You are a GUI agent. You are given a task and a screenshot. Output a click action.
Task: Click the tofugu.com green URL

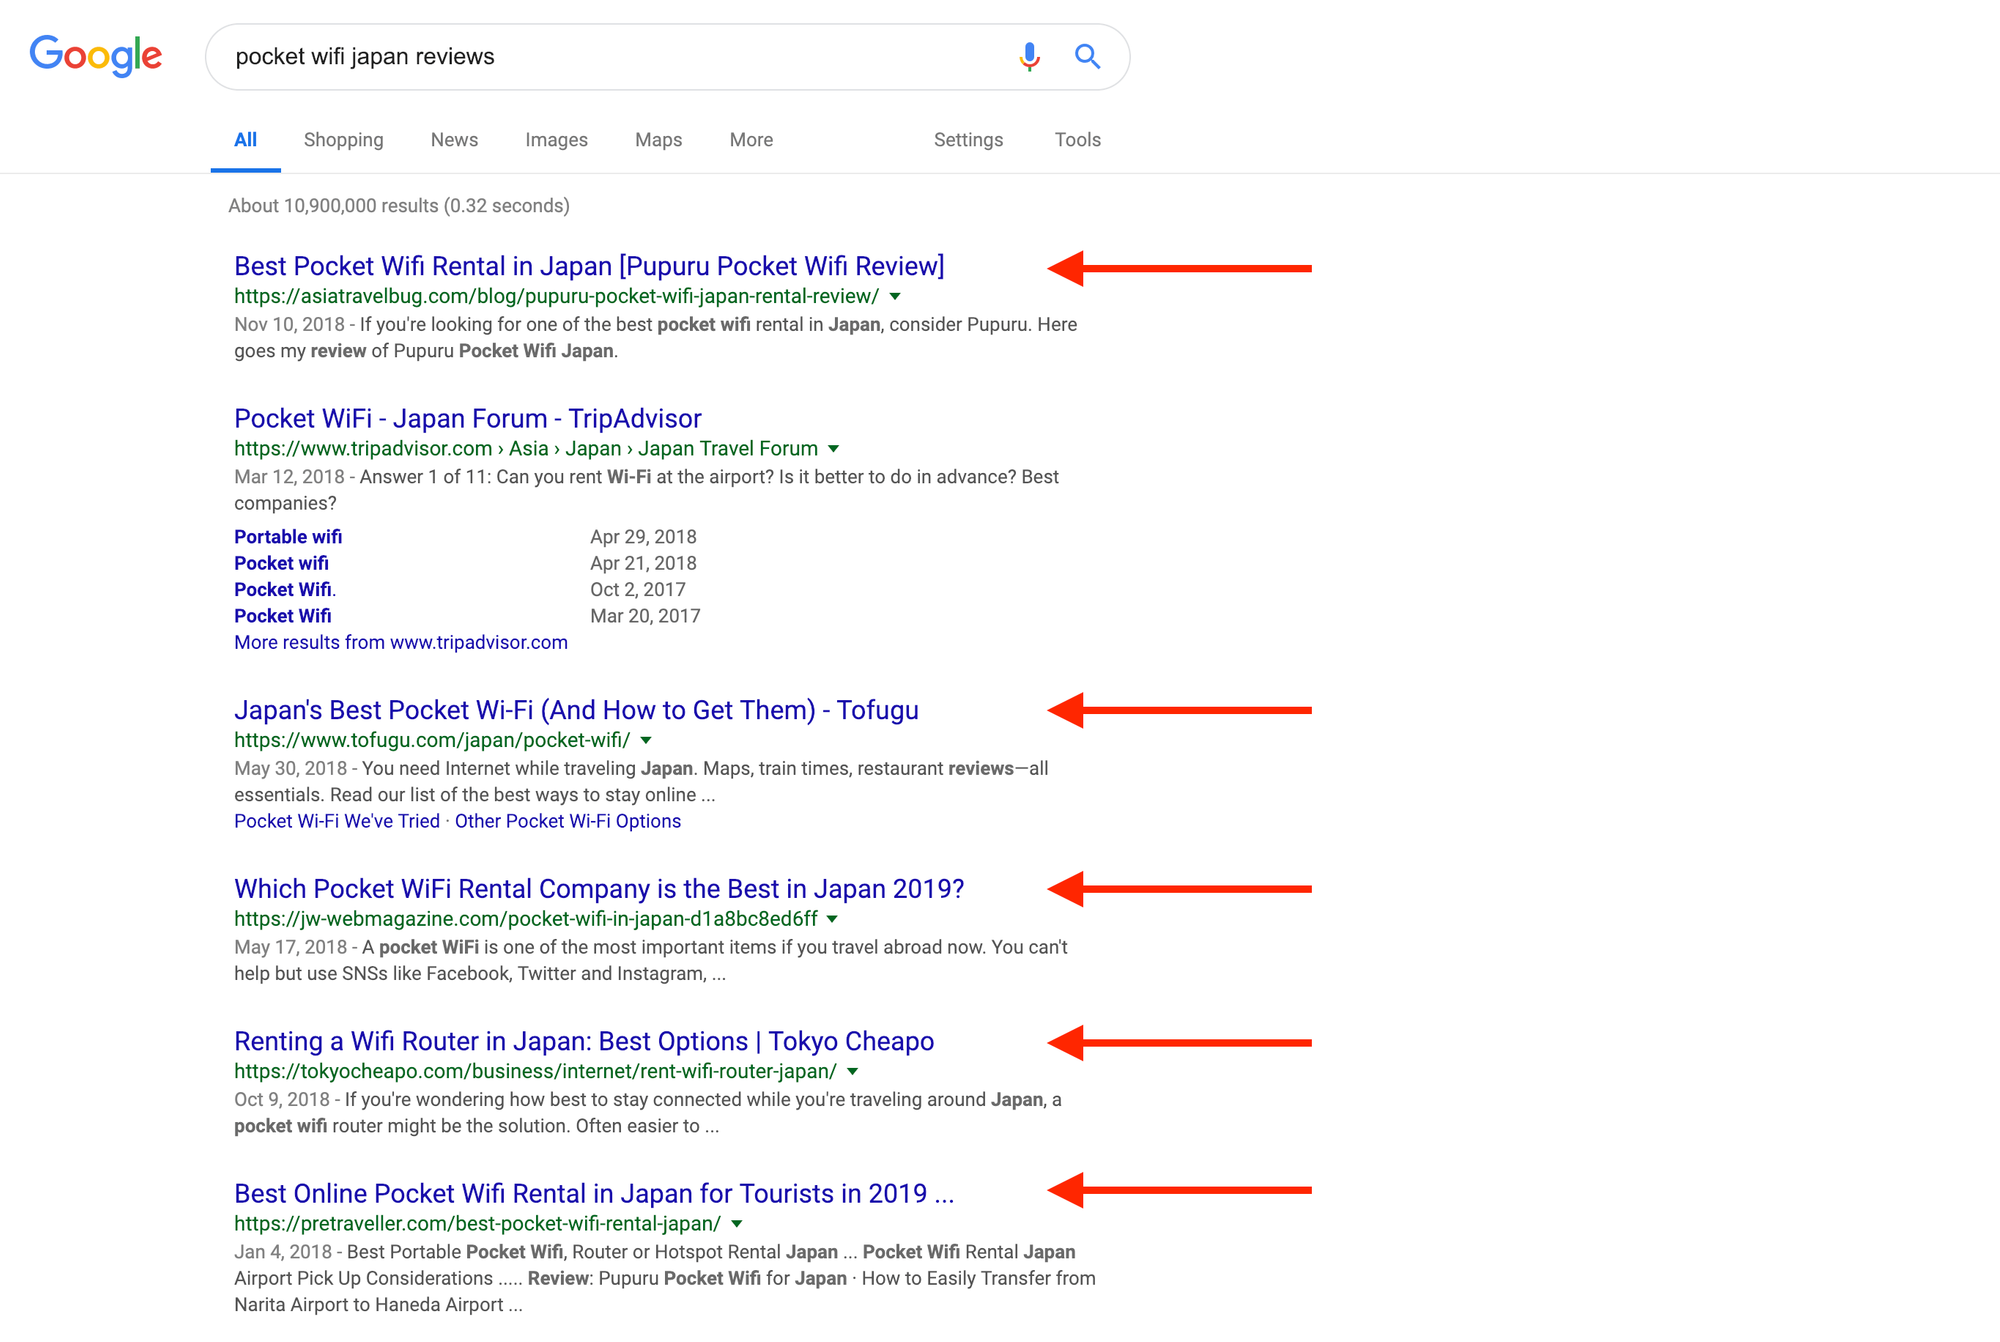pyautogui.click(x=432, y=740)
